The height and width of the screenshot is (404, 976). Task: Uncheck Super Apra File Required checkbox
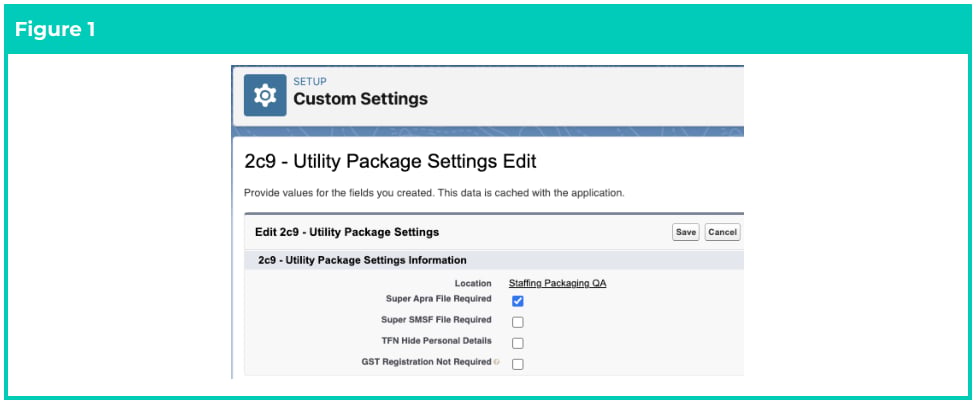tap(518, 301)
